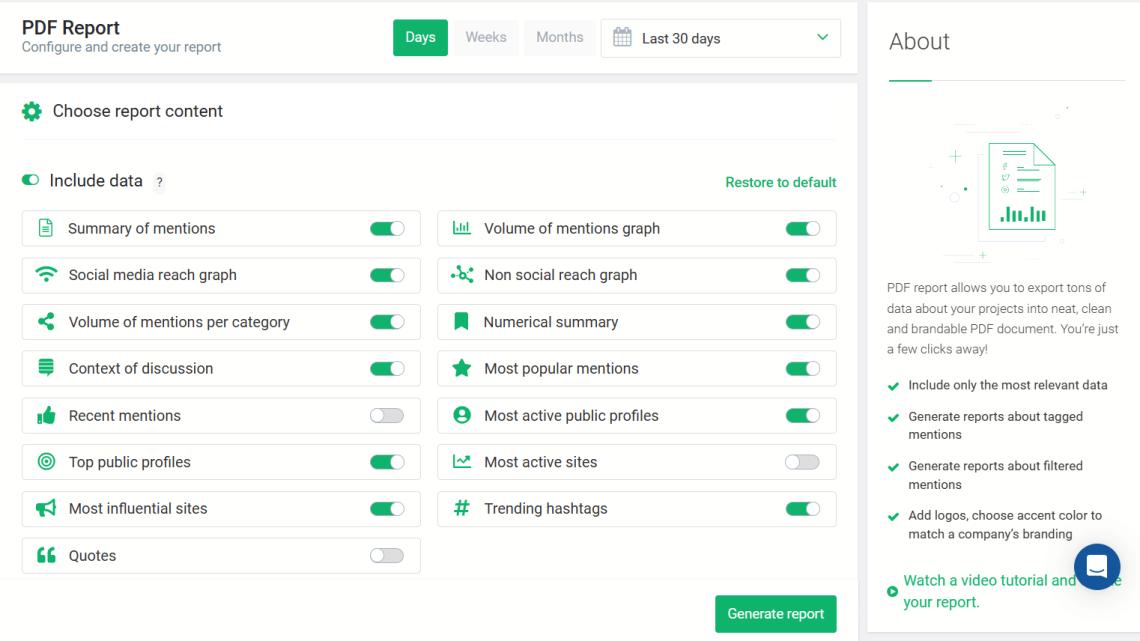1140x641 pixels.
Task: Switch to the Weeks tab
Action: pyautogui.click(x=486, y=38)
